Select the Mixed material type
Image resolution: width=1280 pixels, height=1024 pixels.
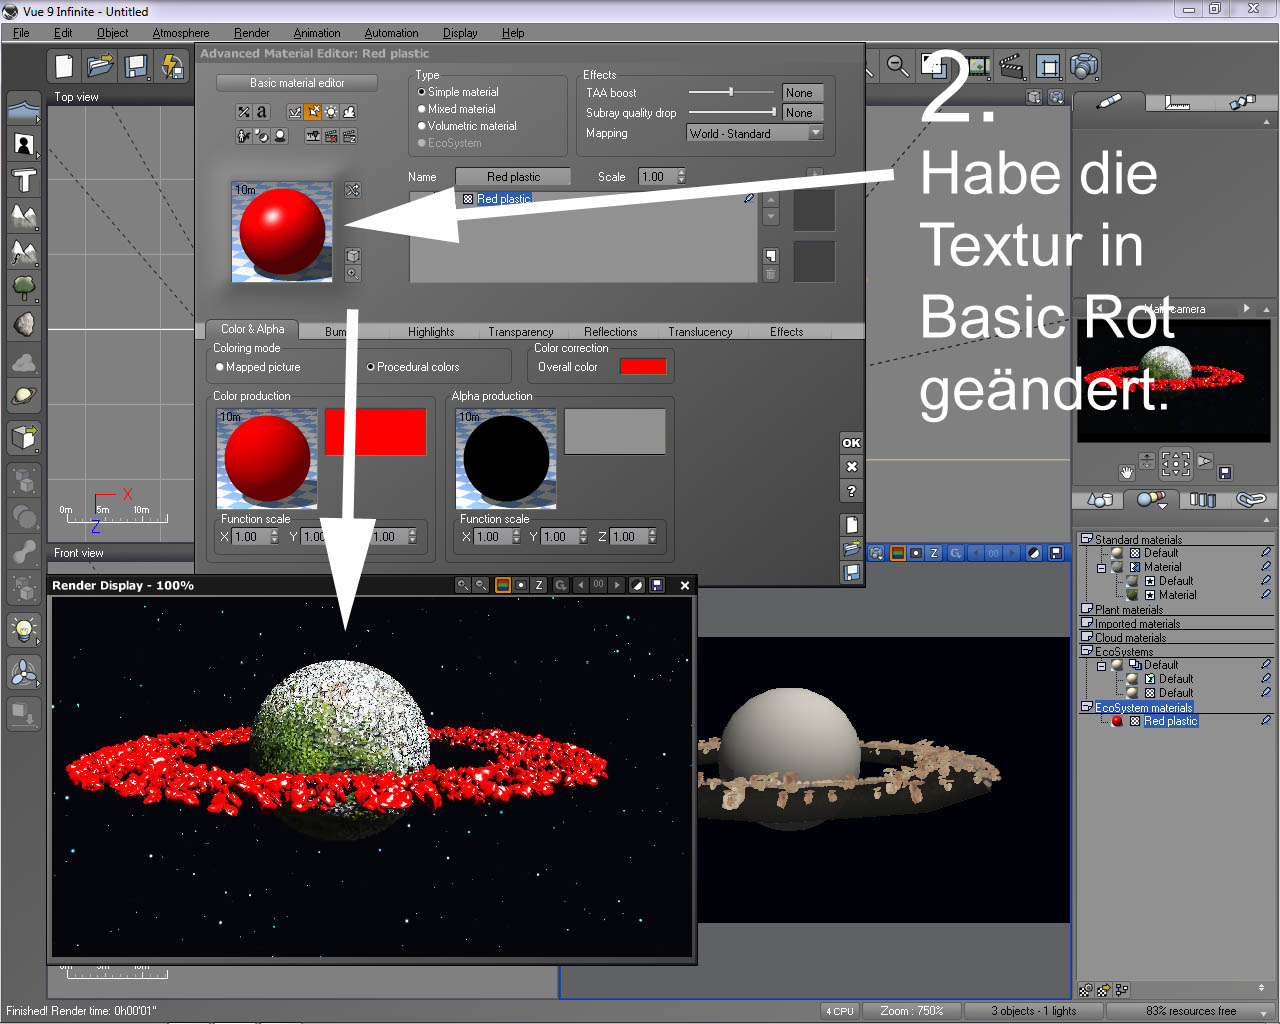(422, 109)
